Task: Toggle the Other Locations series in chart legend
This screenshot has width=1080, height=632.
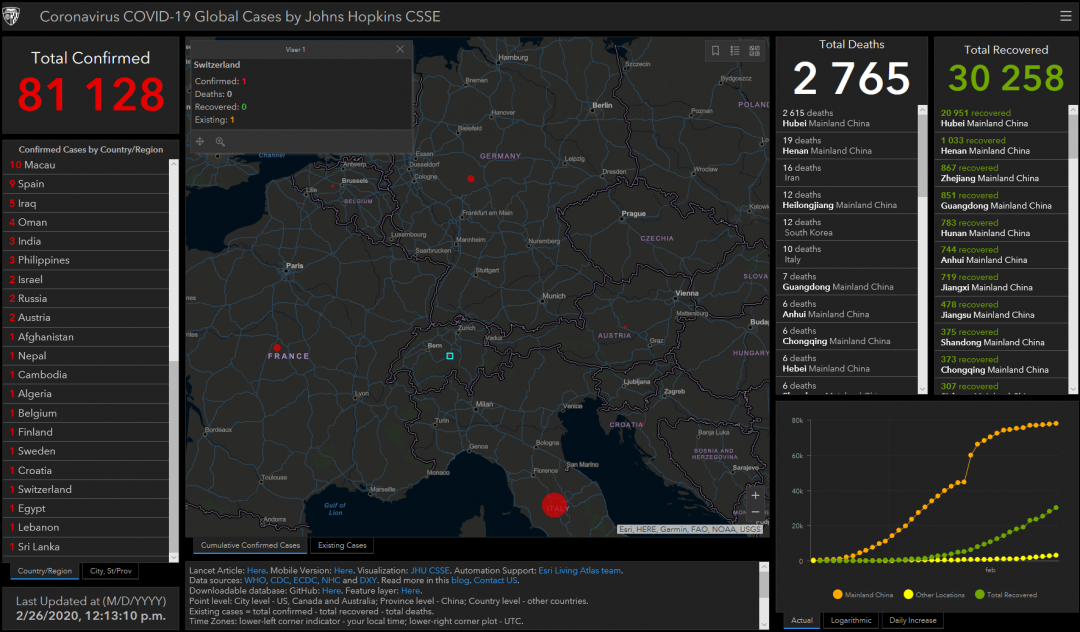Action: coord(934,595)
